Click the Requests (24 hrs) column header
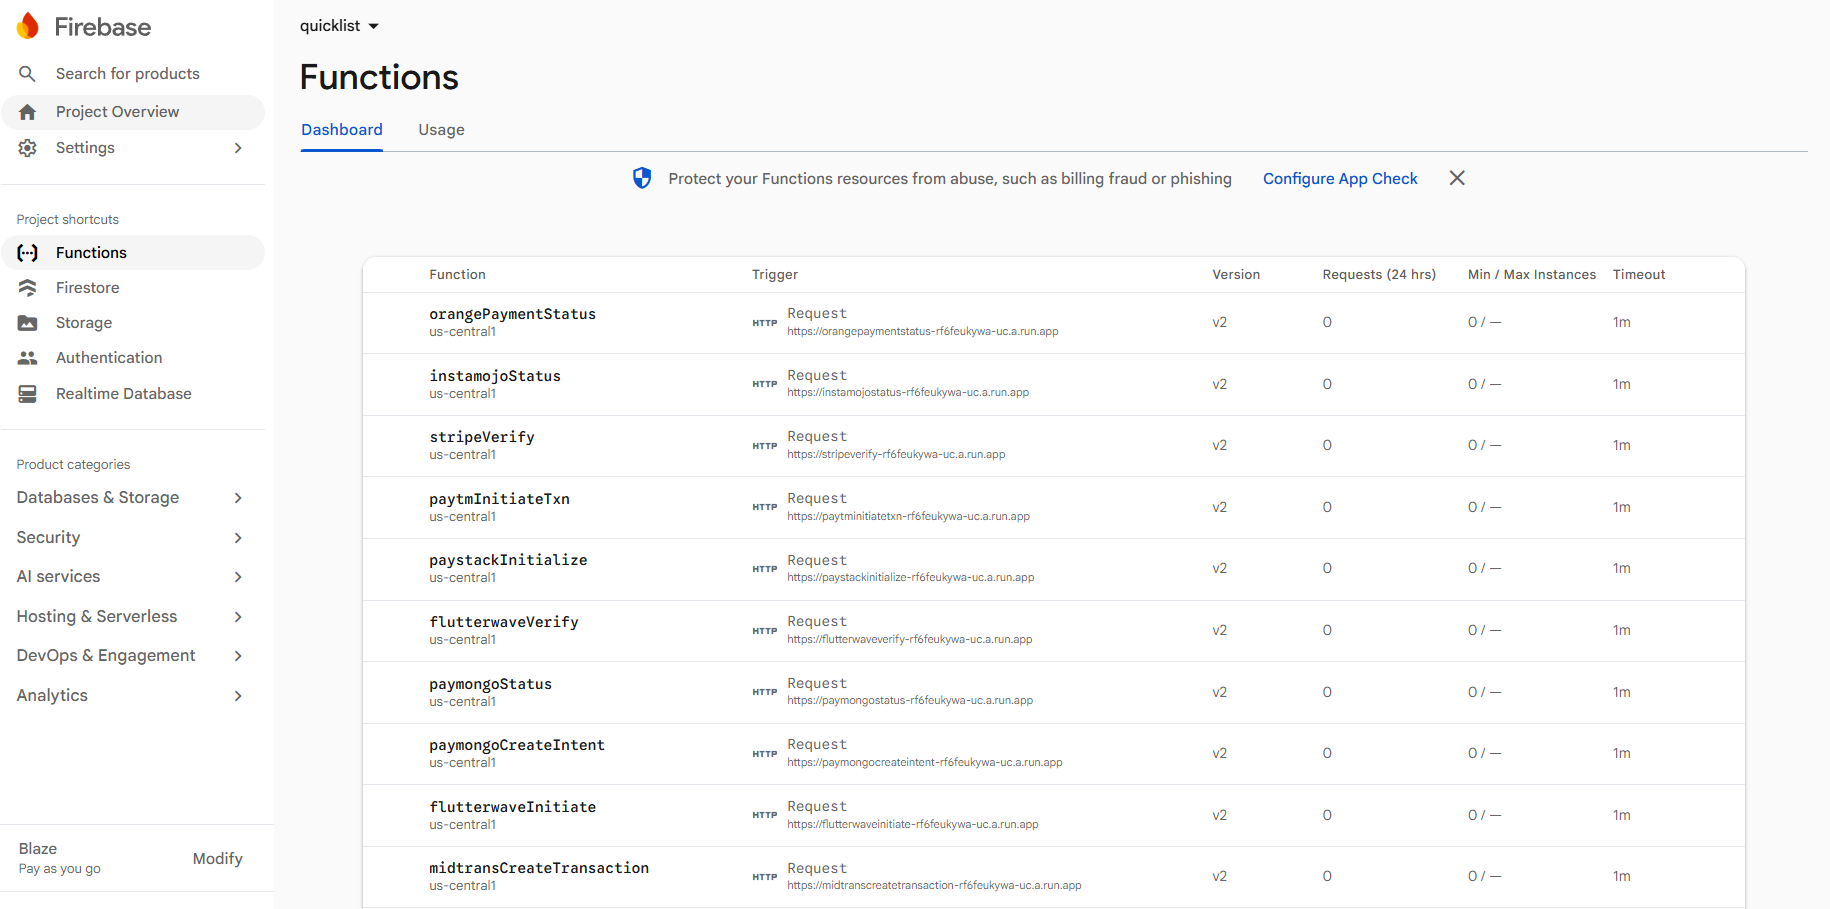1830x909 pixels. [x=1379, y=275]
